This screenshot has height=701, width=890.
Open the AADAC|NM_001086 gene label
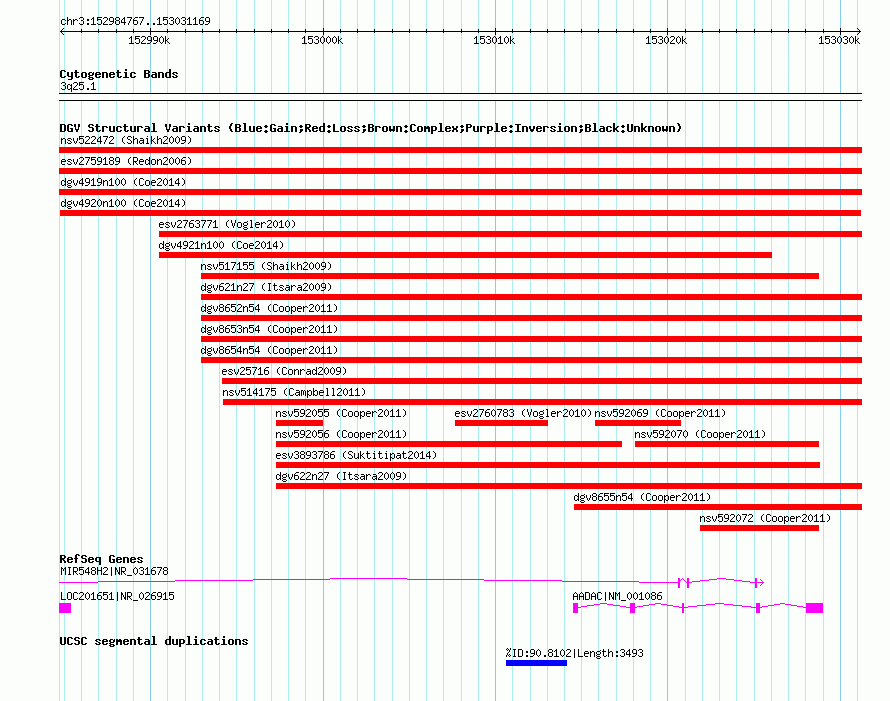(617, 596)
